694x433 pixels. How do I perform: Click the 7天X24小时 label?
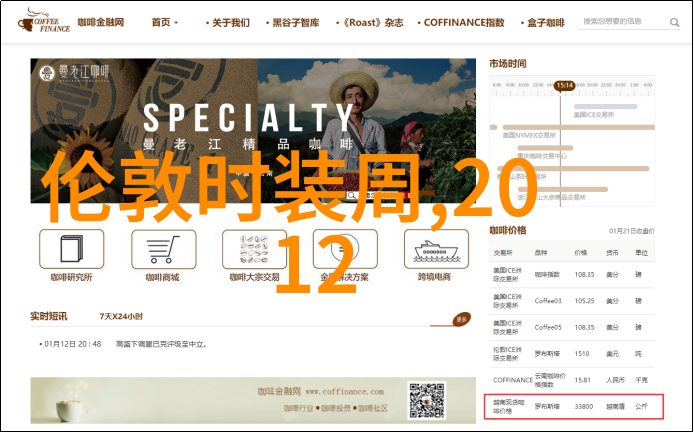[x=121, y=317]
